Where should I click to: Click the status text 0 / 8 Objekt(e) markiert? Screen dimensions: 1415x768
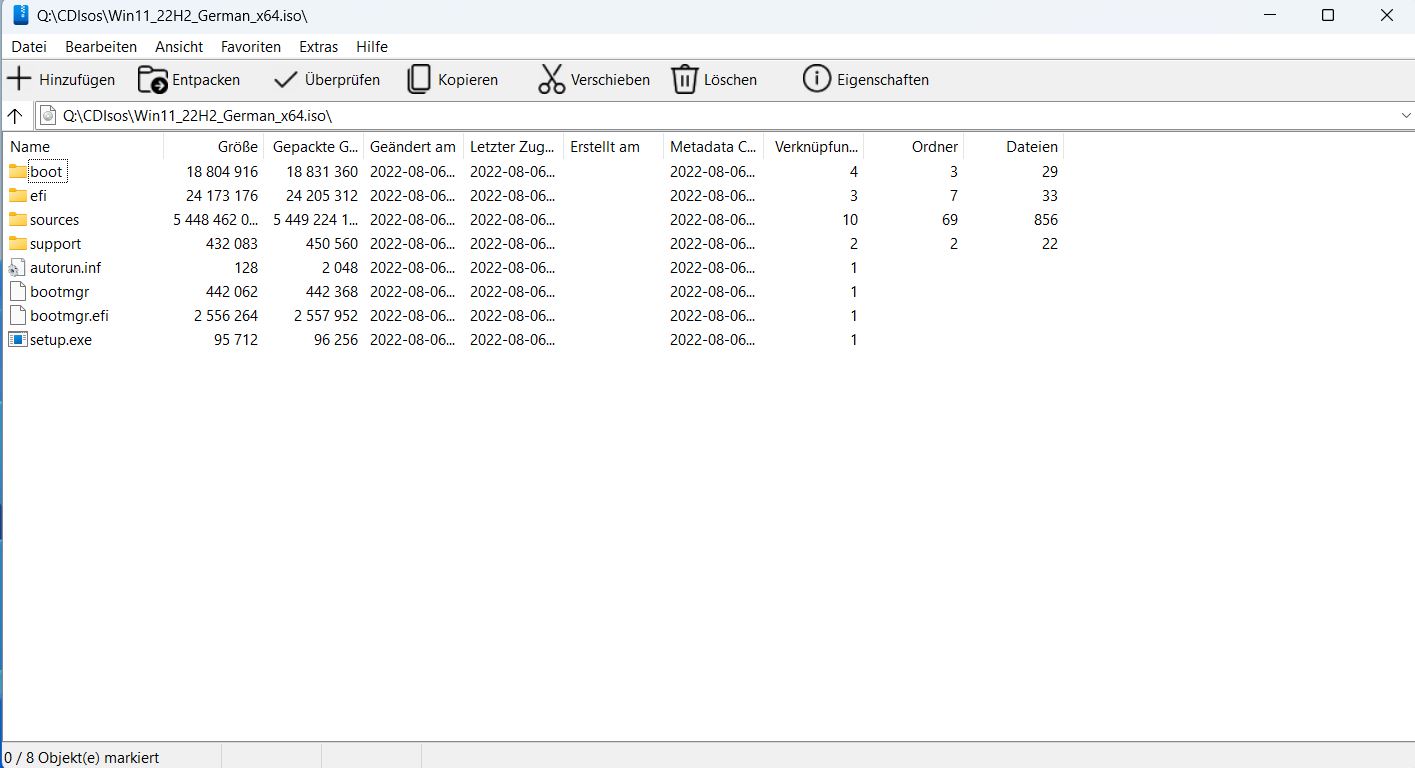point(82,758)
